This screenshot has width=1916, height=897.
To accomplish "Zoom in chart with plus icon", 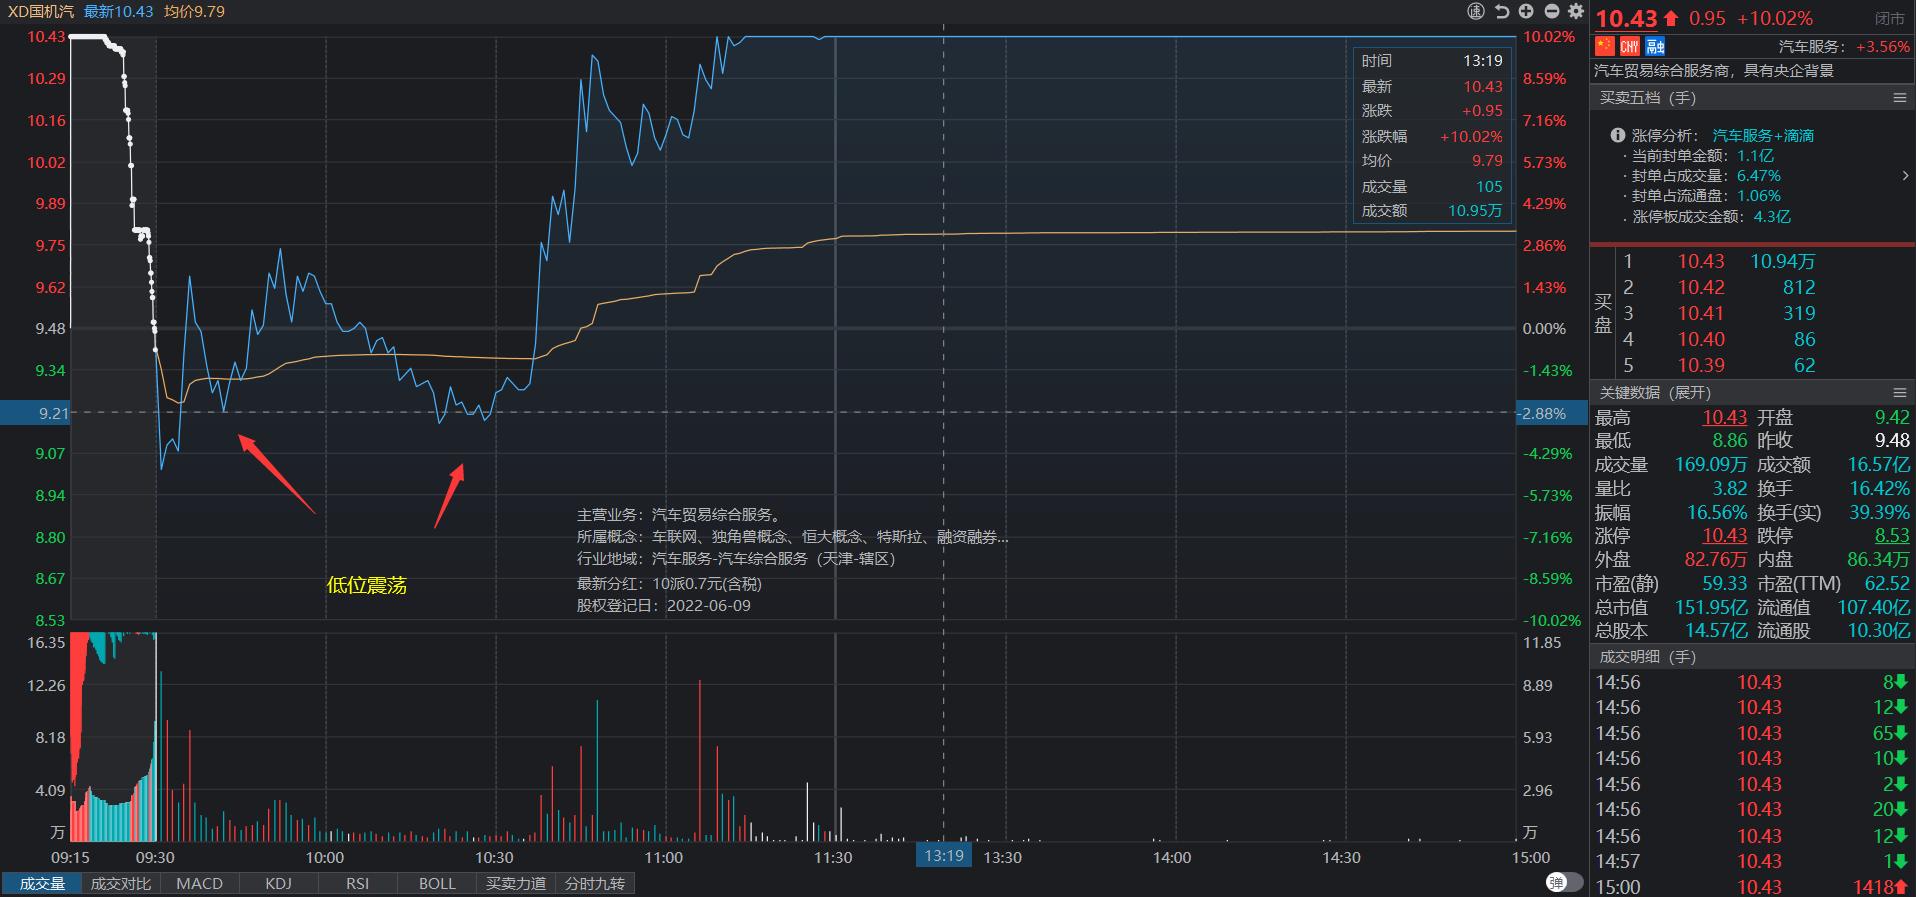I will click(x=1526, y=11).
